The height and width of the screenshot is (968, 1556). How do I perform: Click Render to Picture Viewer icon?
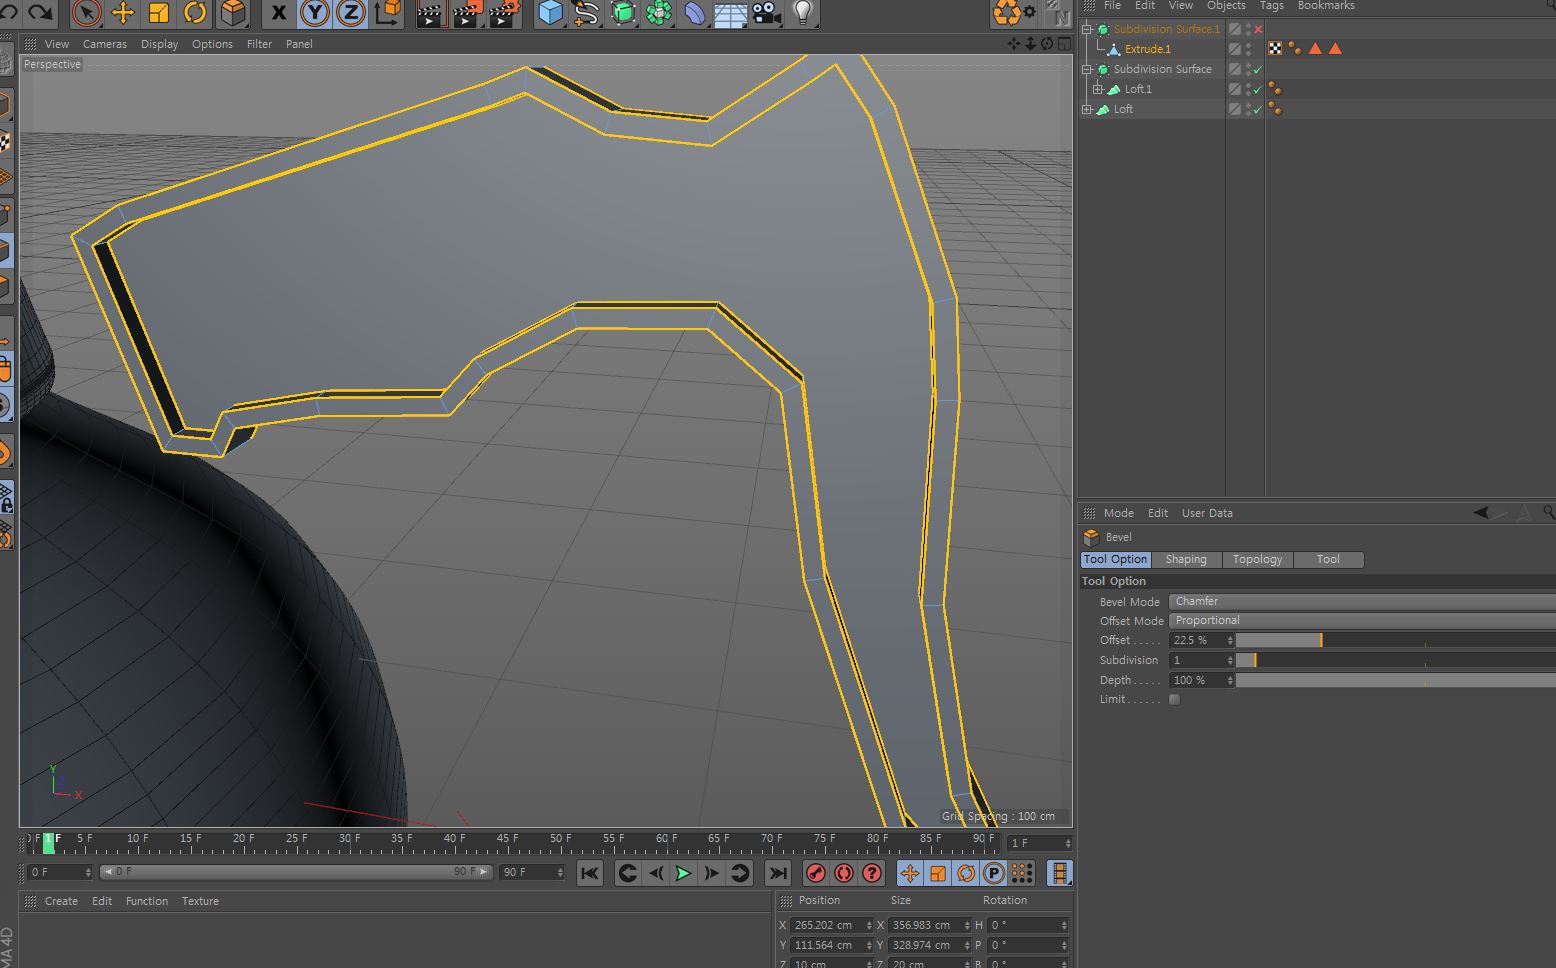(467, 13)
